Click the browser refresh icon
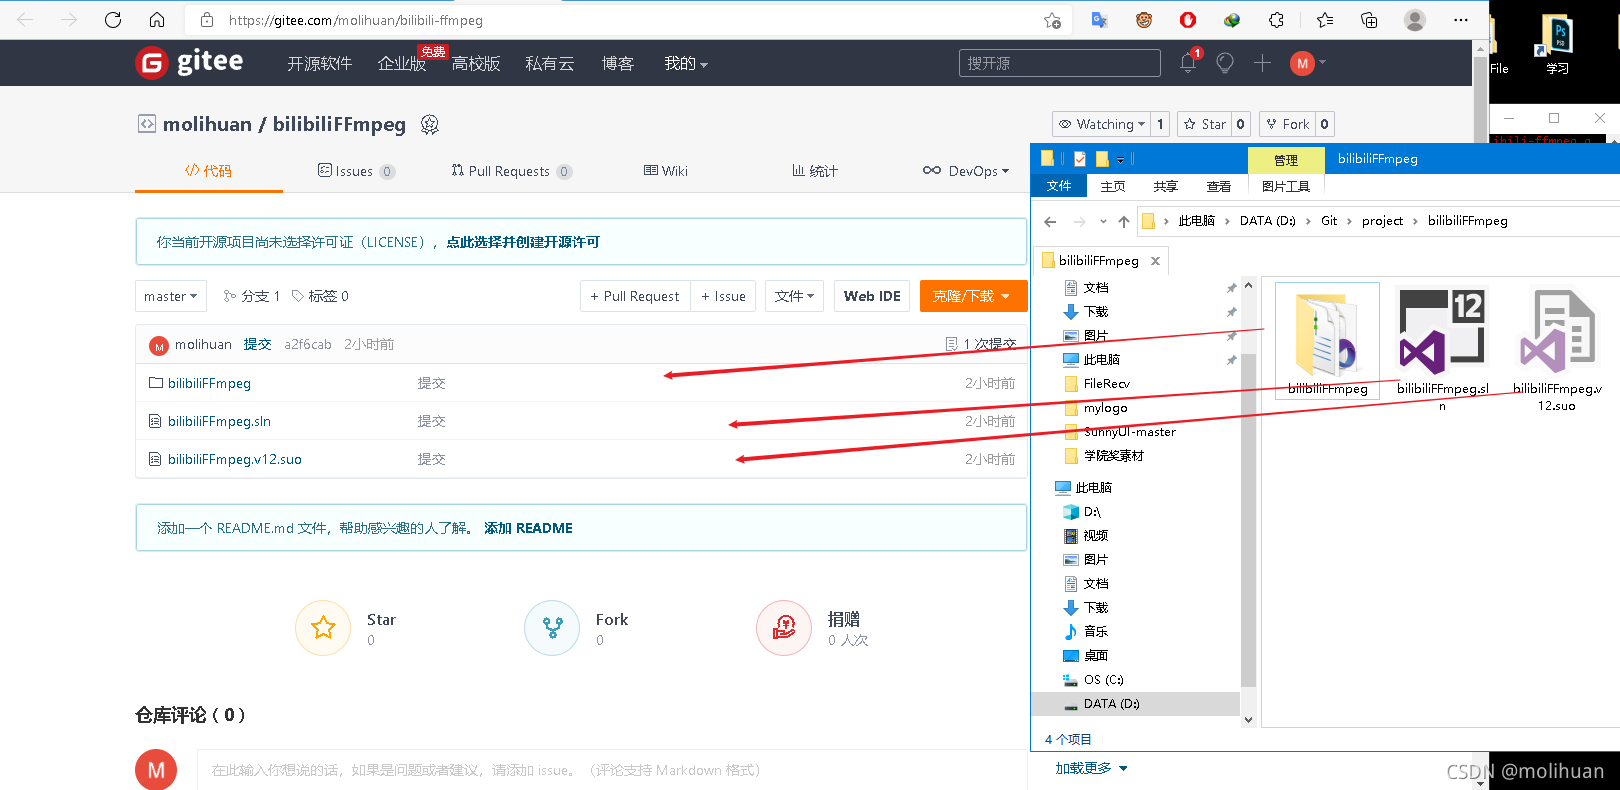The height and width of the screenshot is (790, 1620). (113, 20)
